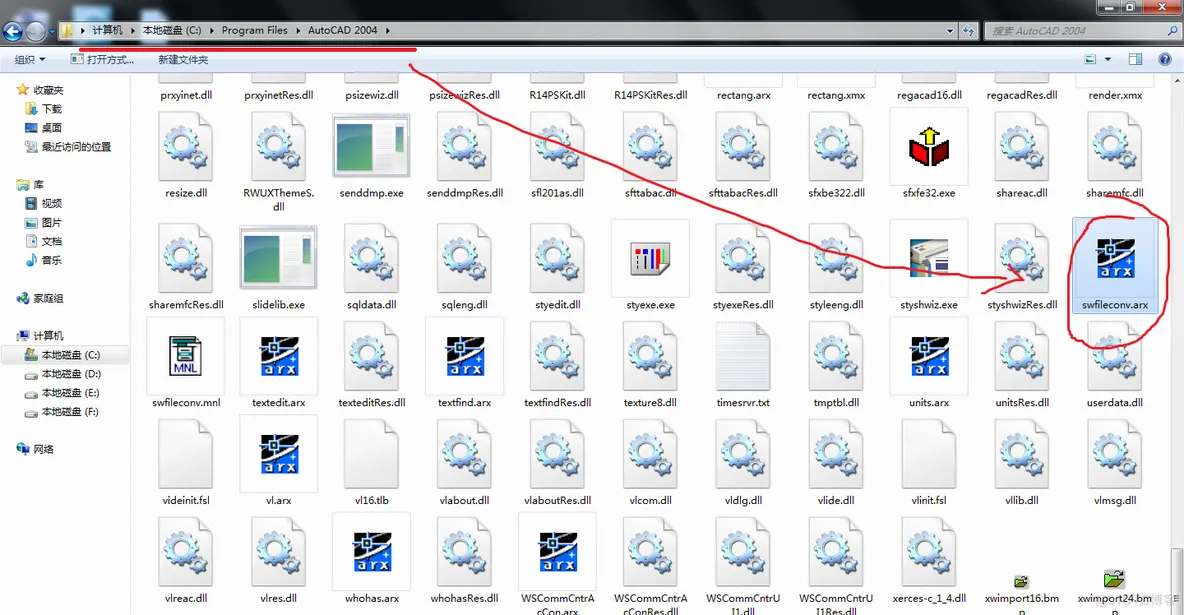This screenshot has height=615, width=1184.
Task: Expand the arrow after AutoCAD 2004 in address bar
Action: pos(388,31)
